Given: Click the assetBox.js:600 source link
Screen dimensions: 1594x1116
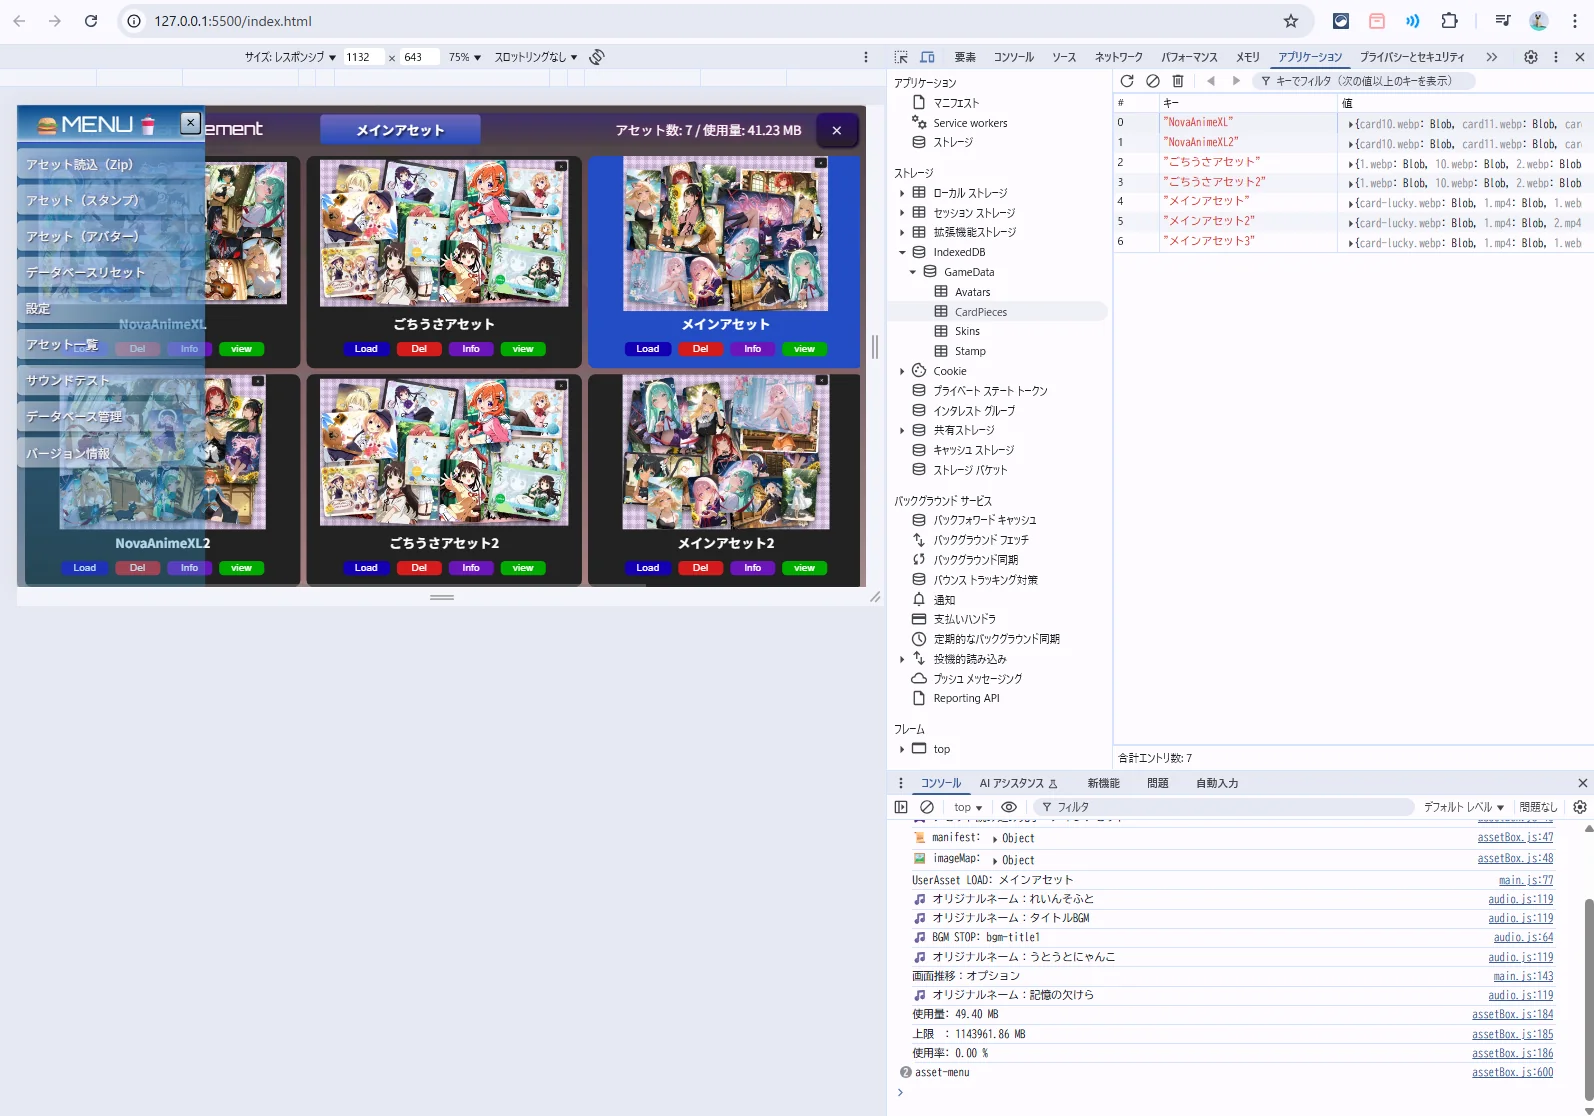Looking at the screenshot, I should click(1512, 1072).
